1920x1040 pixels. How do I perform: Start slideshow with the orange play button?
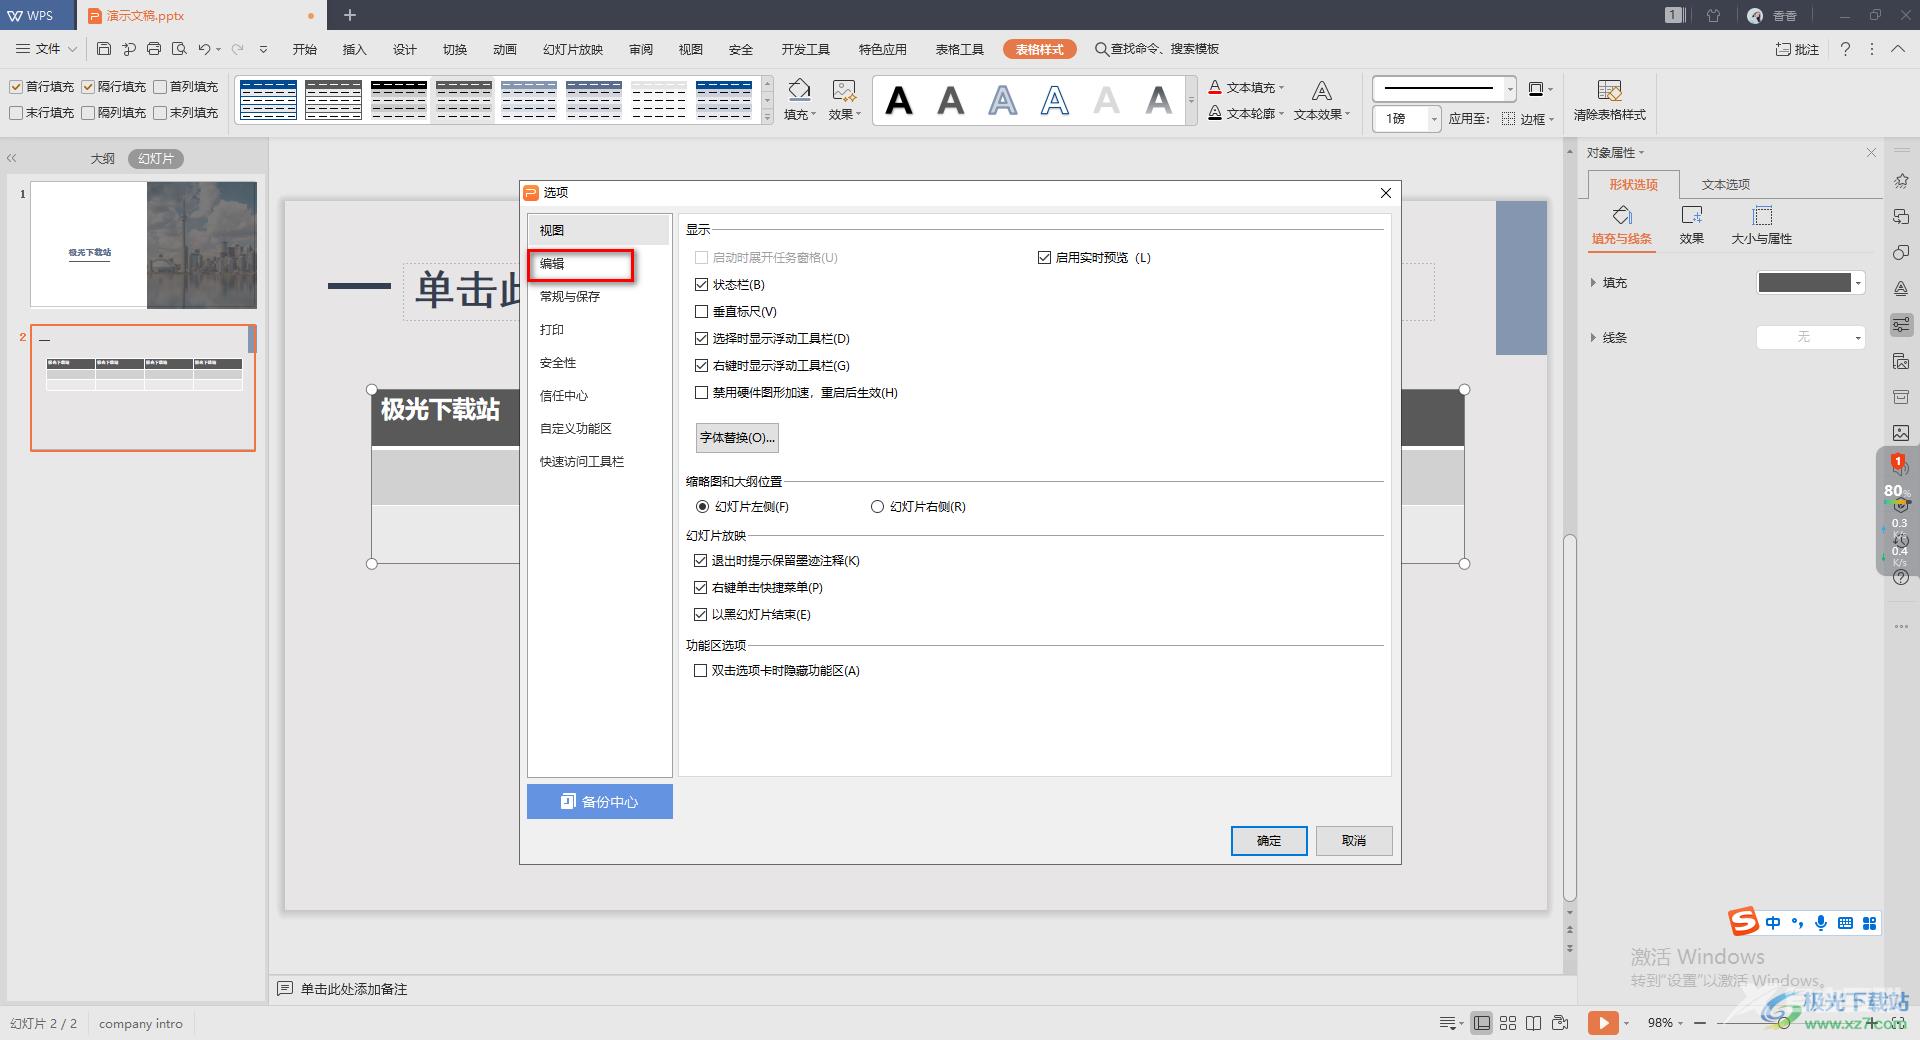(x=1602, y=1022)
